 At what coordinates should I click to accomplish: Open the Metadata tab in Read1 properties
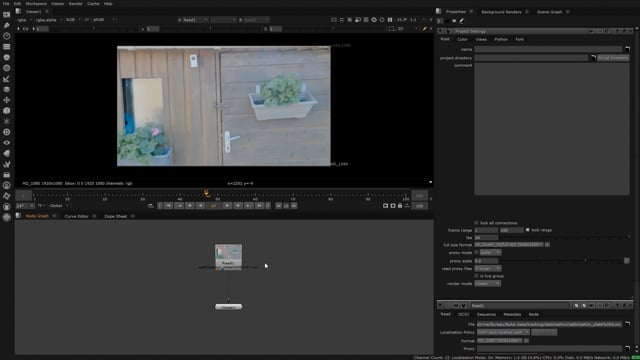(x=512, y=314)
